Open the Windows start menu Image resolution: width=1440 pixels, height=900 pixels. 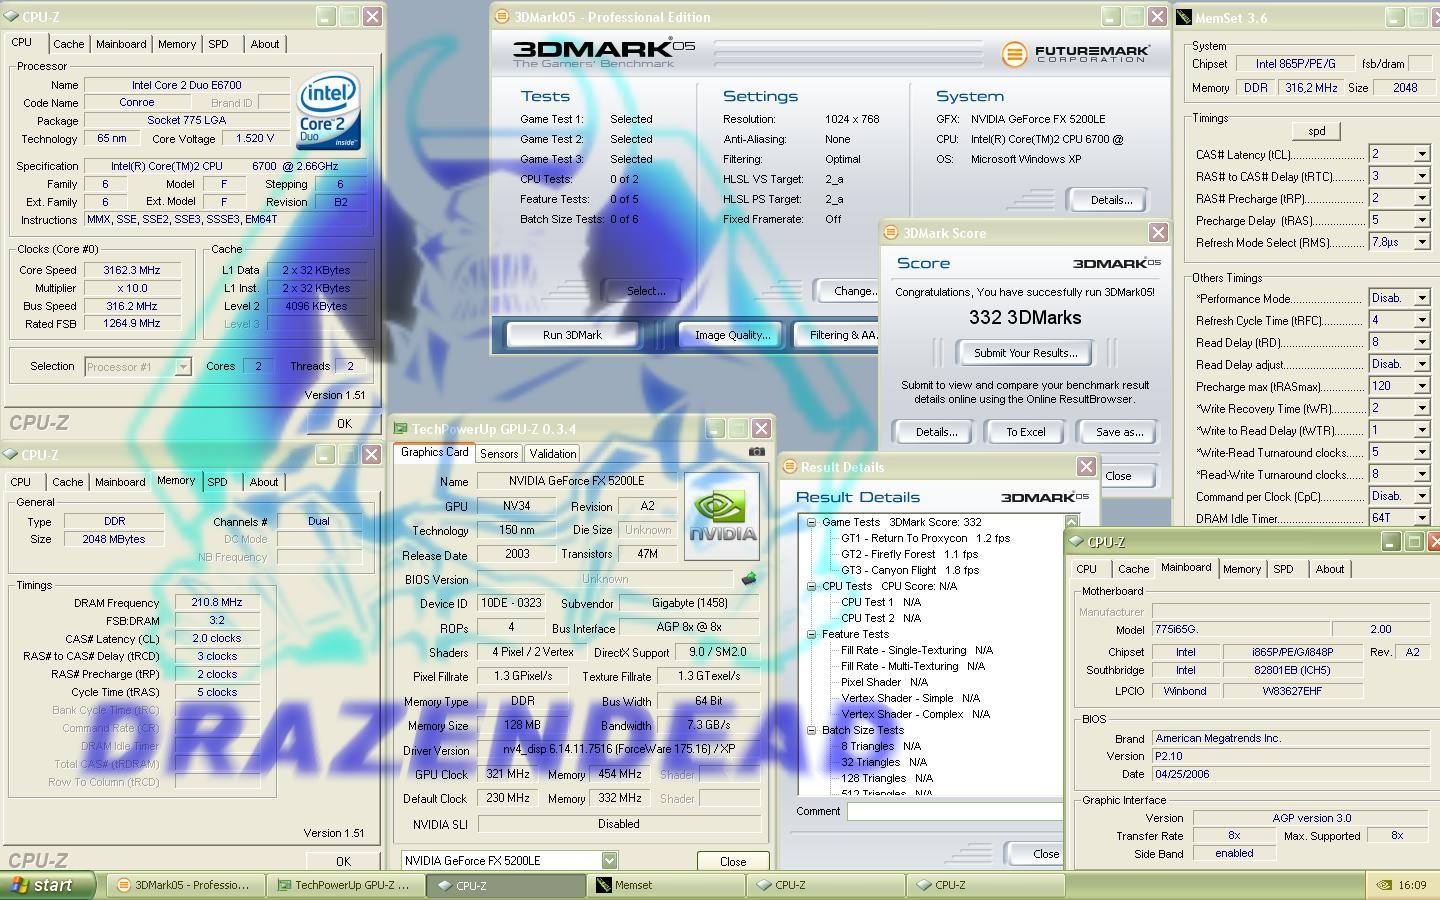[48, 885]
